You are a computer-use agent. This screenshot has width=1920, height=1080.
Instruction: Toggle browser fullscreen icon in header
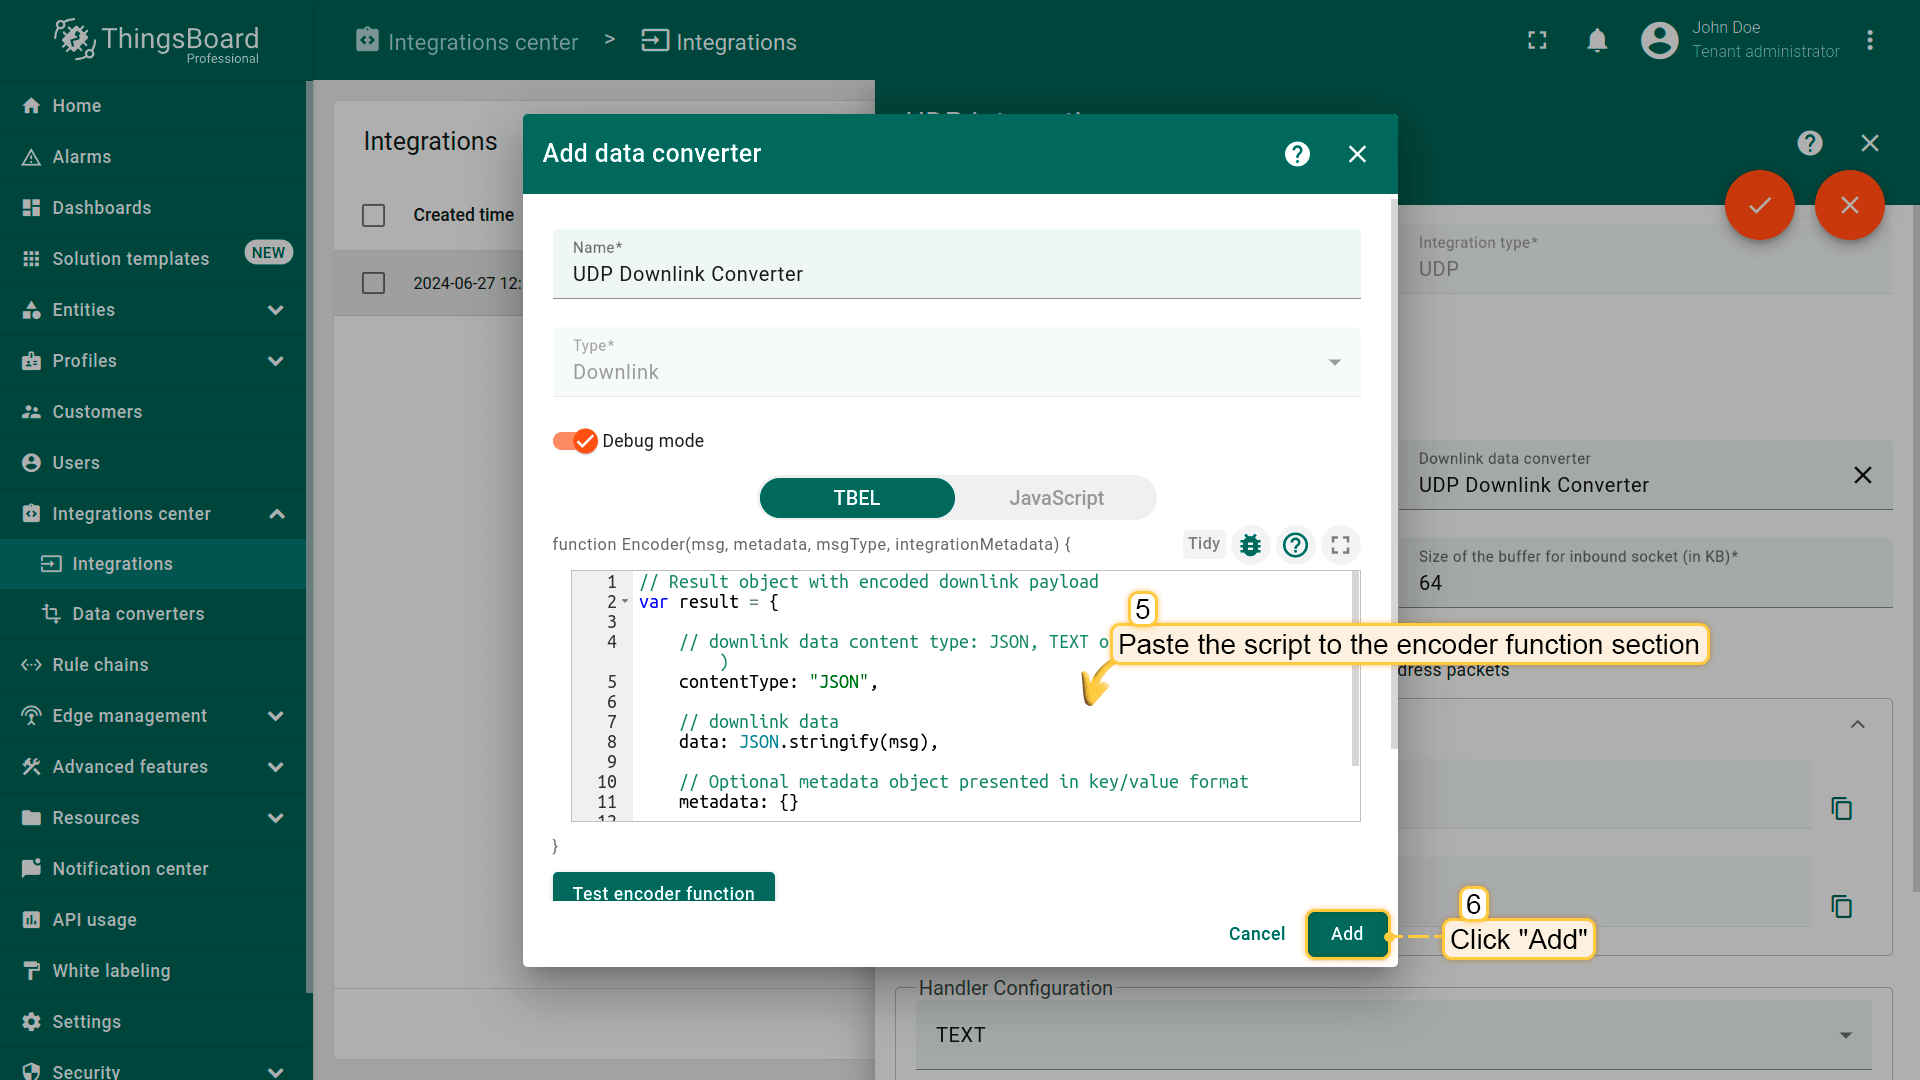click(1537, 41)
